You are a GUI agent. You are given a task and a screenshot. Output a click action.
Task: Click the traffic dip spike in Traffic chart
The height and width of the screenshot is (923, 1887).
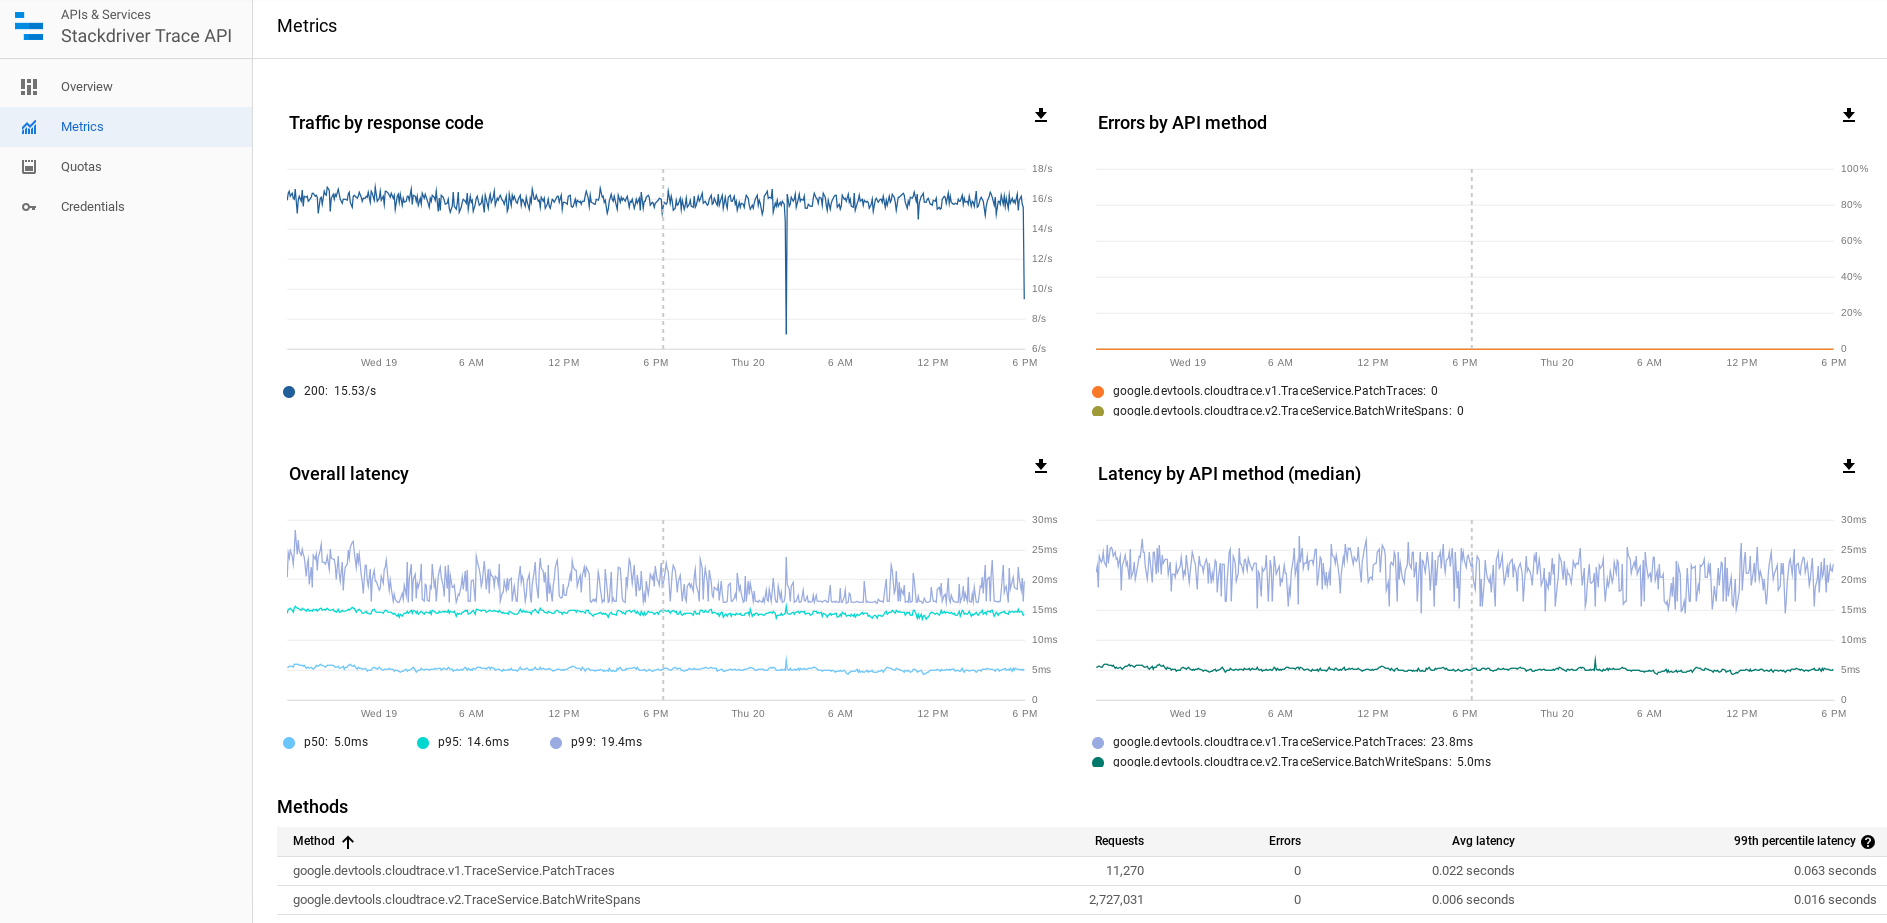[x=786, y=270]
